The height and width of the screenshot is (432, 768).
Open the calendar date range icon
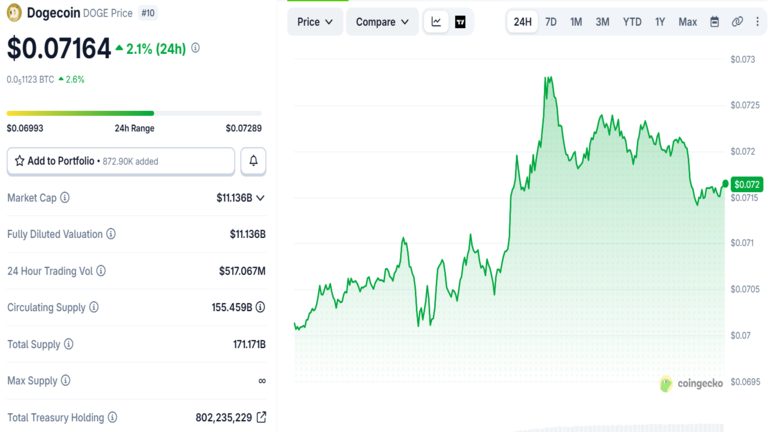click(715, 22)
